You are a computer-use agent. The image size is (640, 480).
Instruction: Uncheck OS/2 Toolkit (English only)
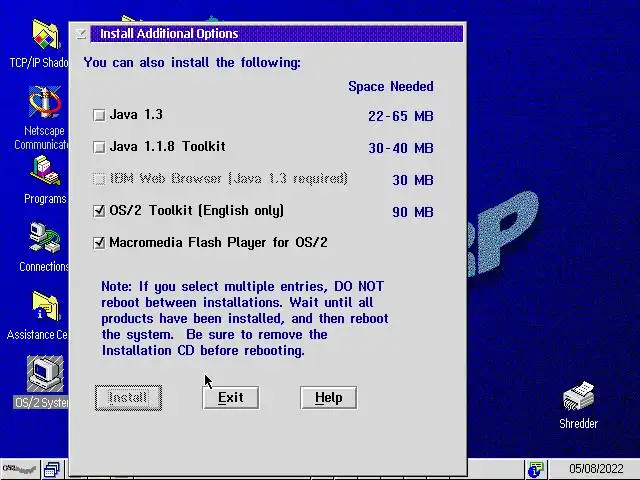(99, 211)
